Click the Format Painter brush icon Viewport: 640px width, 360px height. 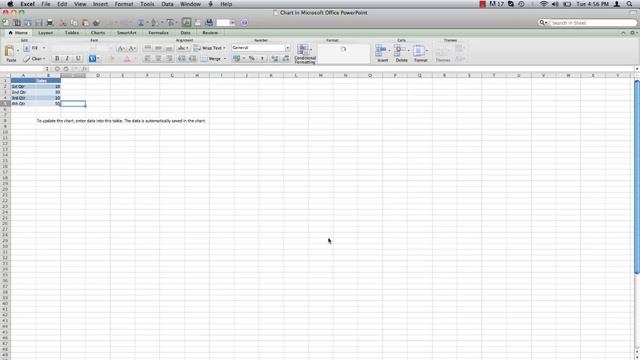(96, 22)
